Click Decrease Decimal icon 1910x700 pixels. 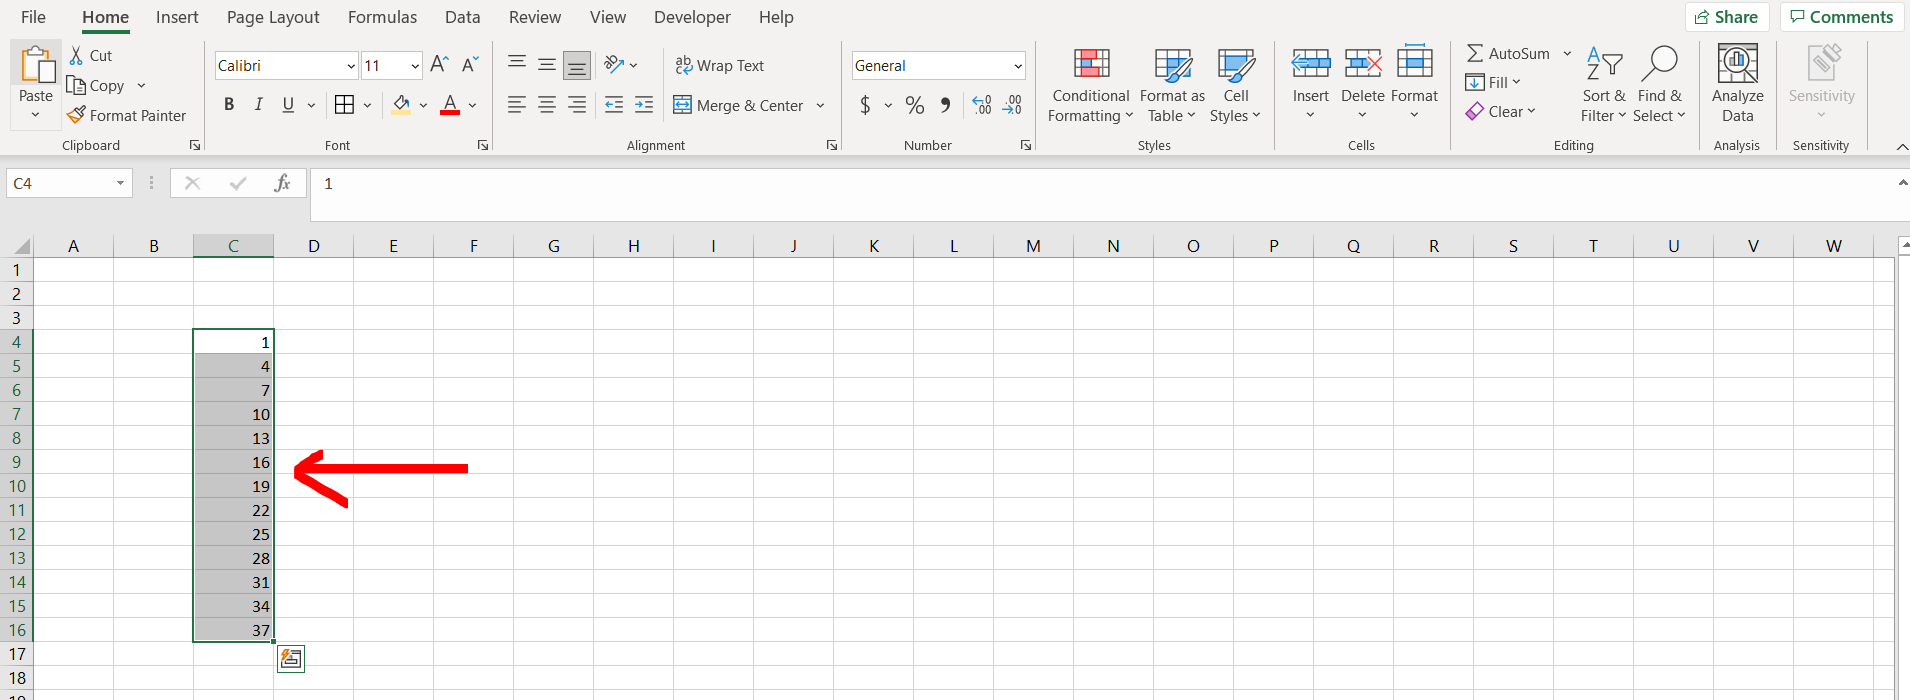1012,105
